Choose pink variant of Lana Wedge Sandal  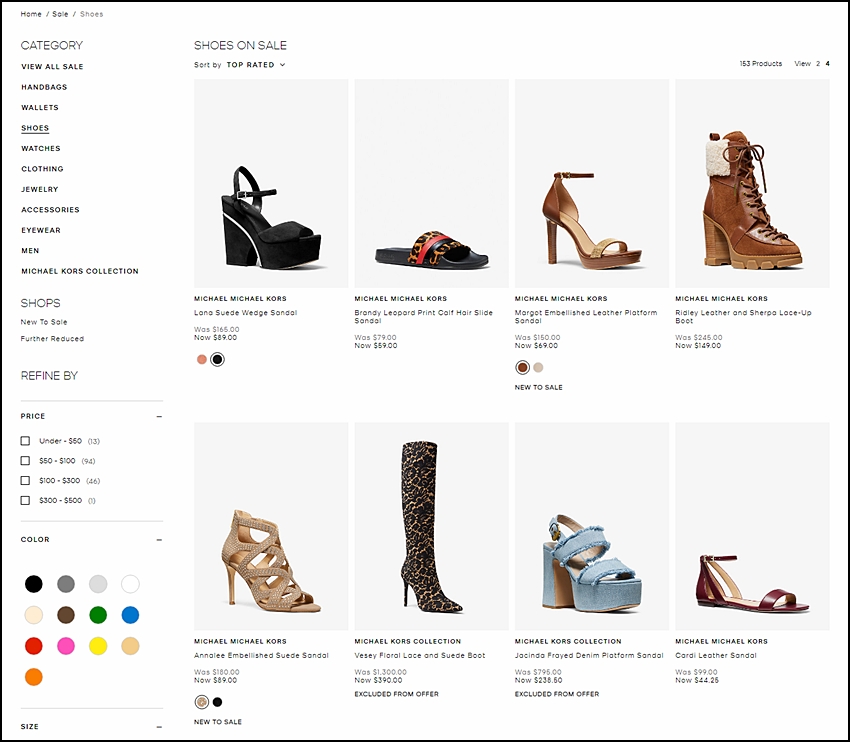202,359
